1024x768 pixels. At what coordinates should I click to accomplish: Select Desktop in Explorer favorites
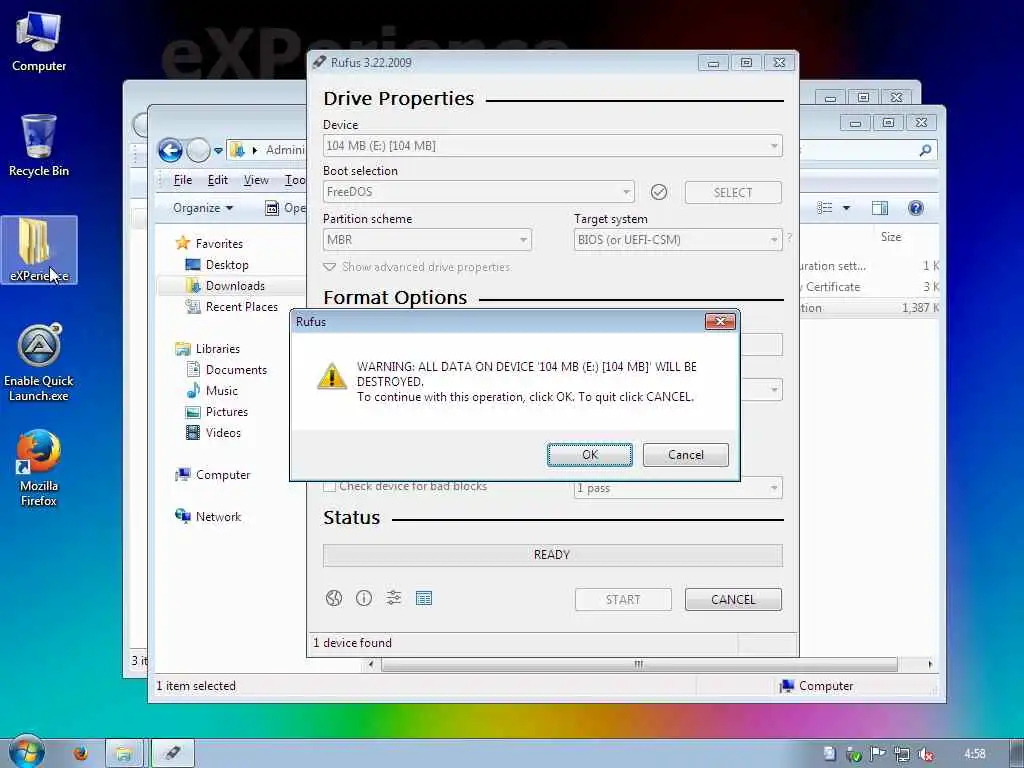coord(217,264)
